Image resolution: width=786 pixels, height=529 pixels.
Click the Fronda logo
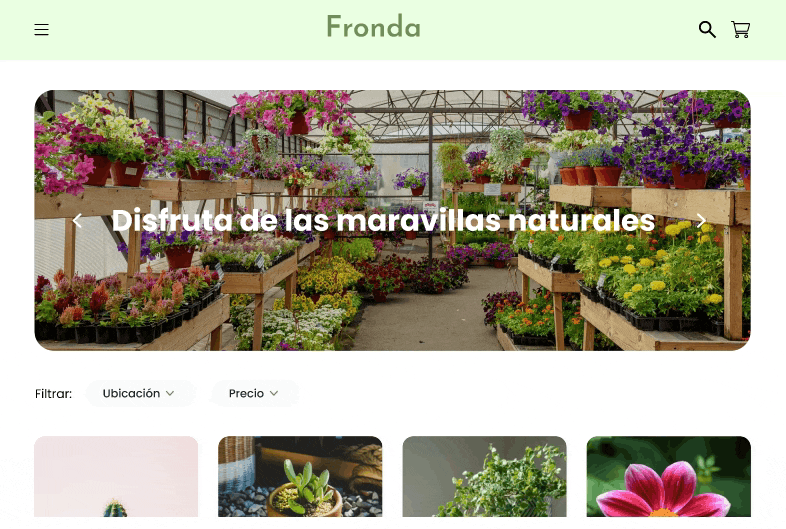pyautogui.click(x=373, y=27)
